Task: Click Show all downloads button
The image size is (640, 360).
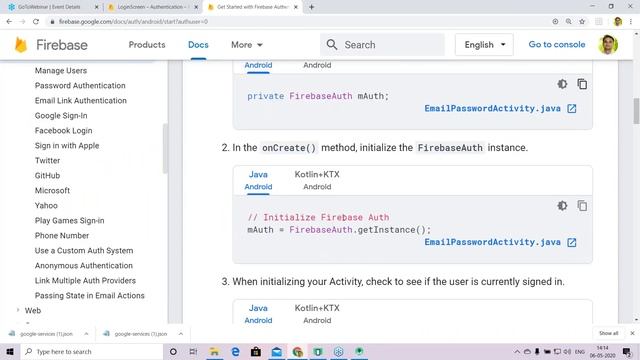Action: 609,333
